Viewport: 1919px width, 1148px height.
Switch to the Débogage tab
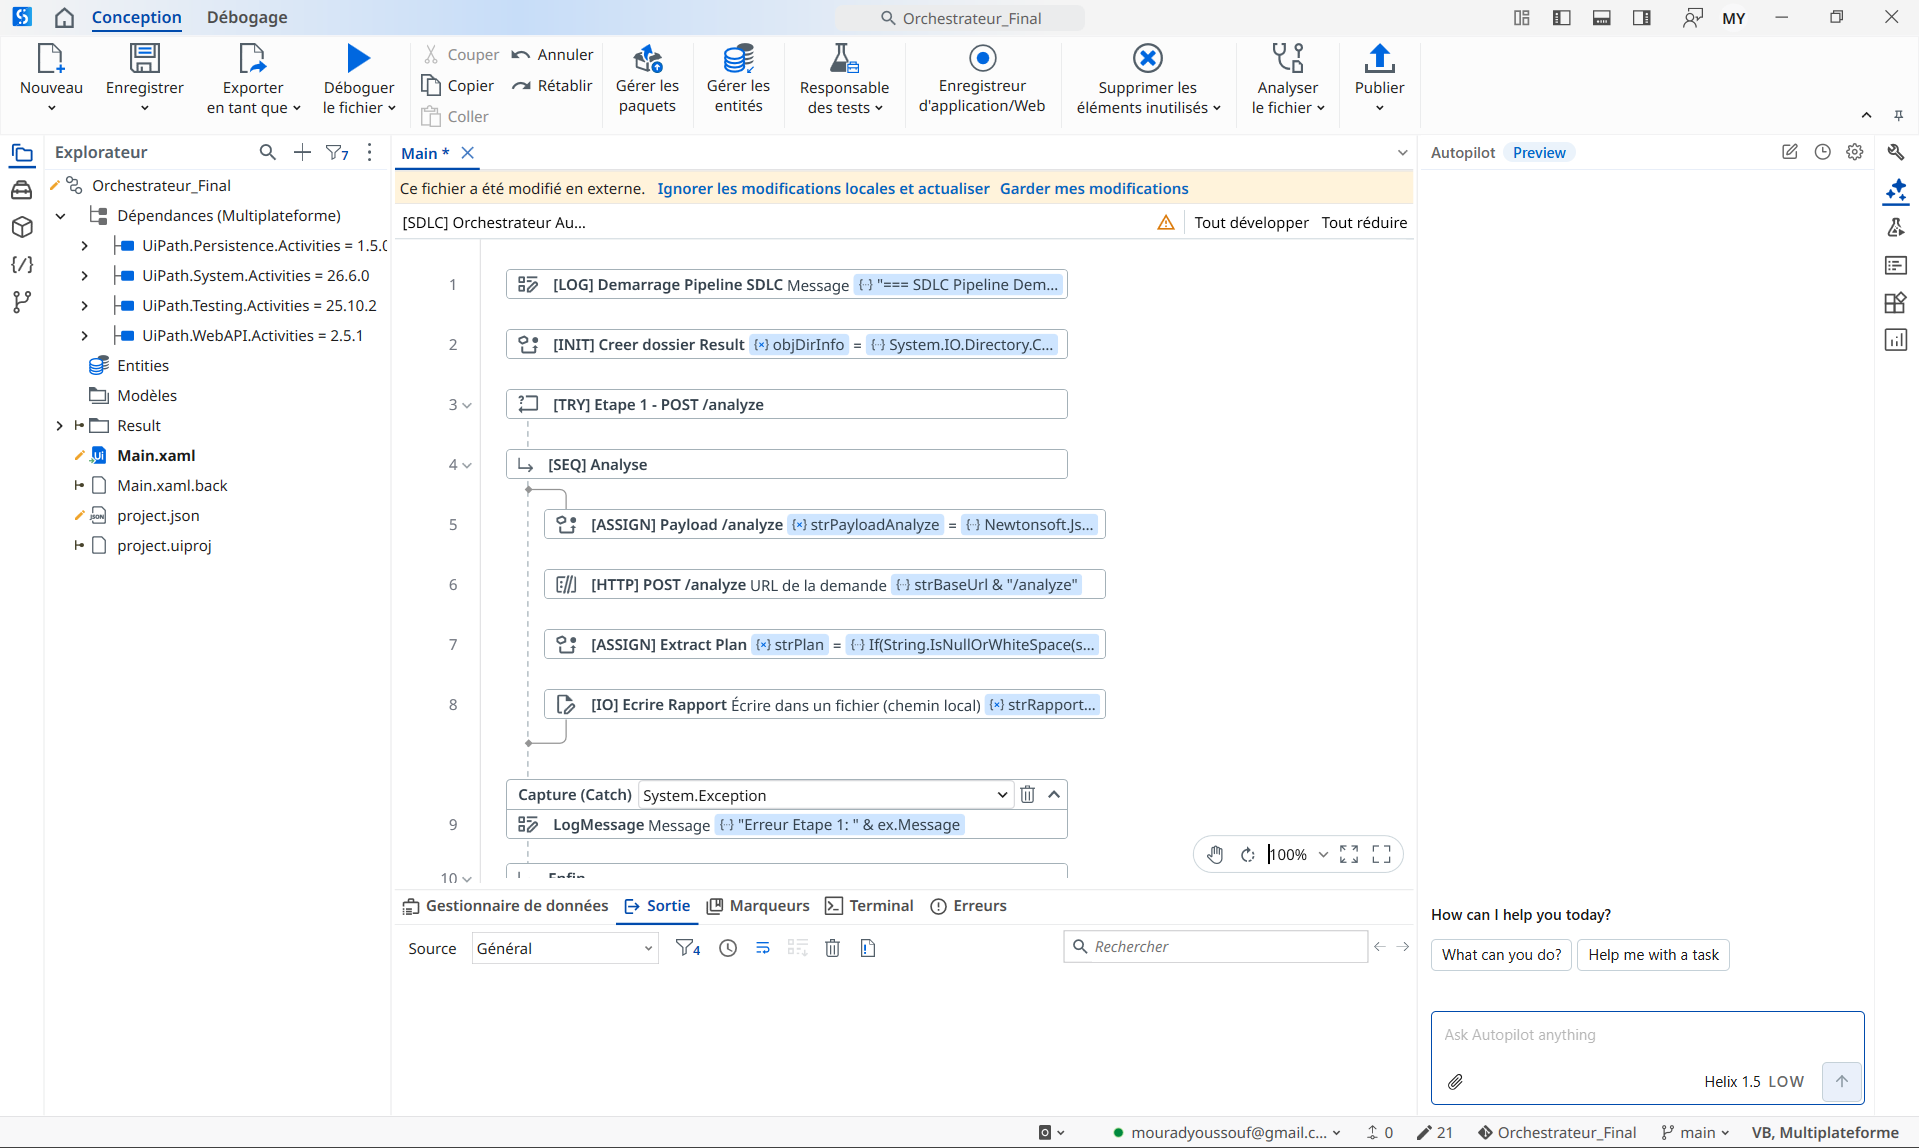pos(247,17)
